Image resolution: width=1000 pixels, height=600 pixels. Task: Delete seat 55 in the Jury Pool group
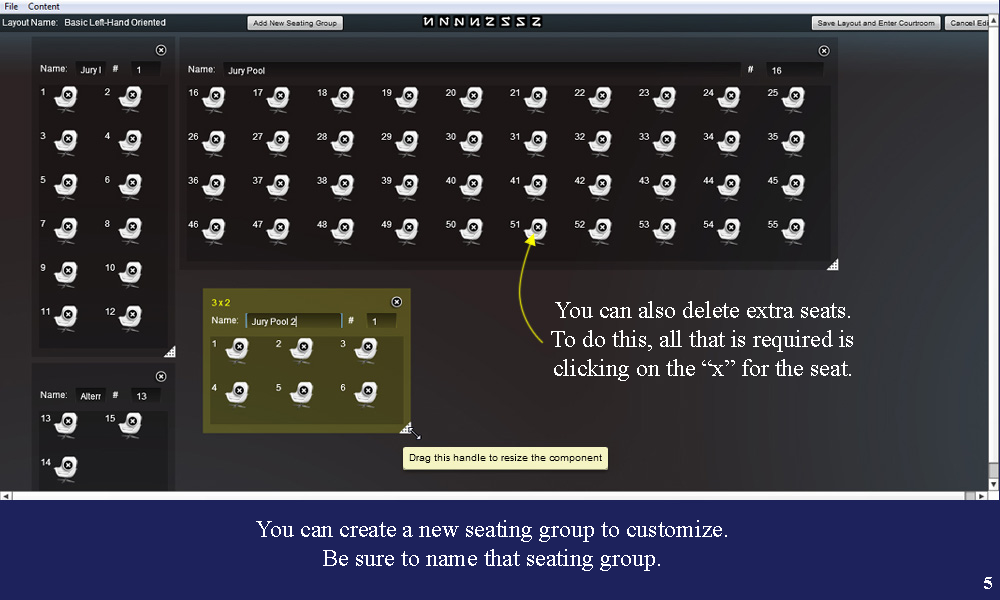793,226
